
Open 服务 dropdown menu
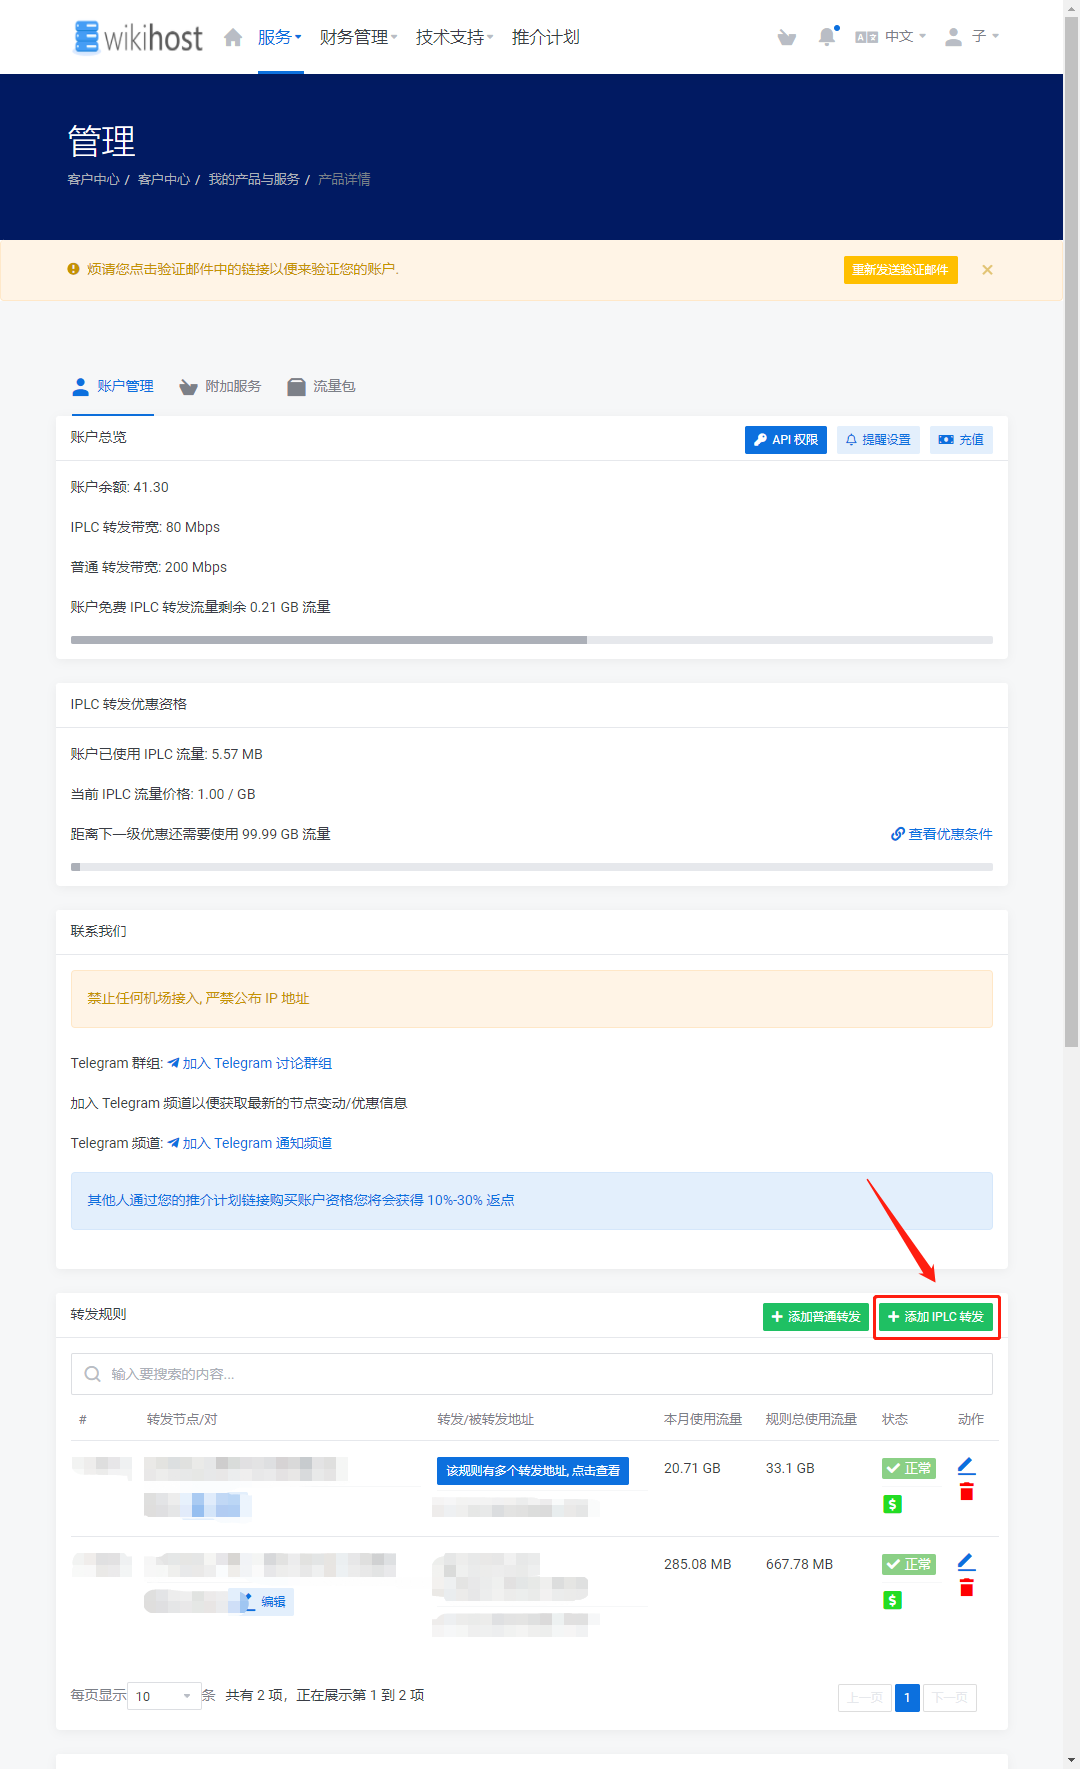[x=280, y=37]
